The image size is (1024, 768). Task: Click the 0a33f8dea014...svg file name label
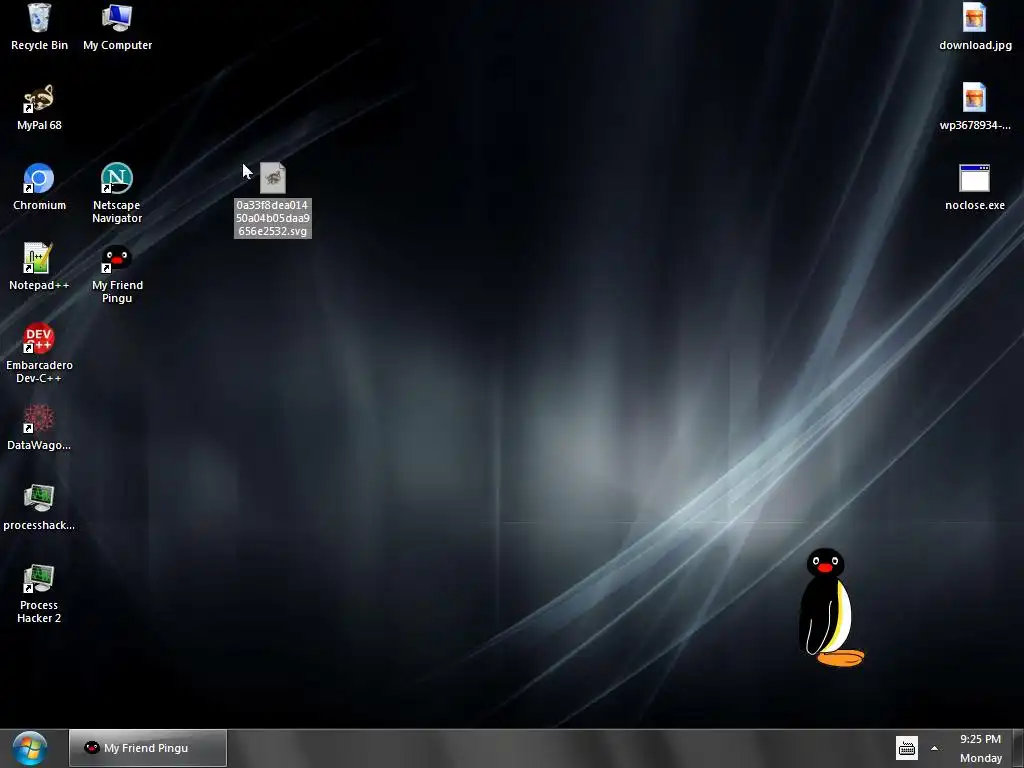[273, 218]
